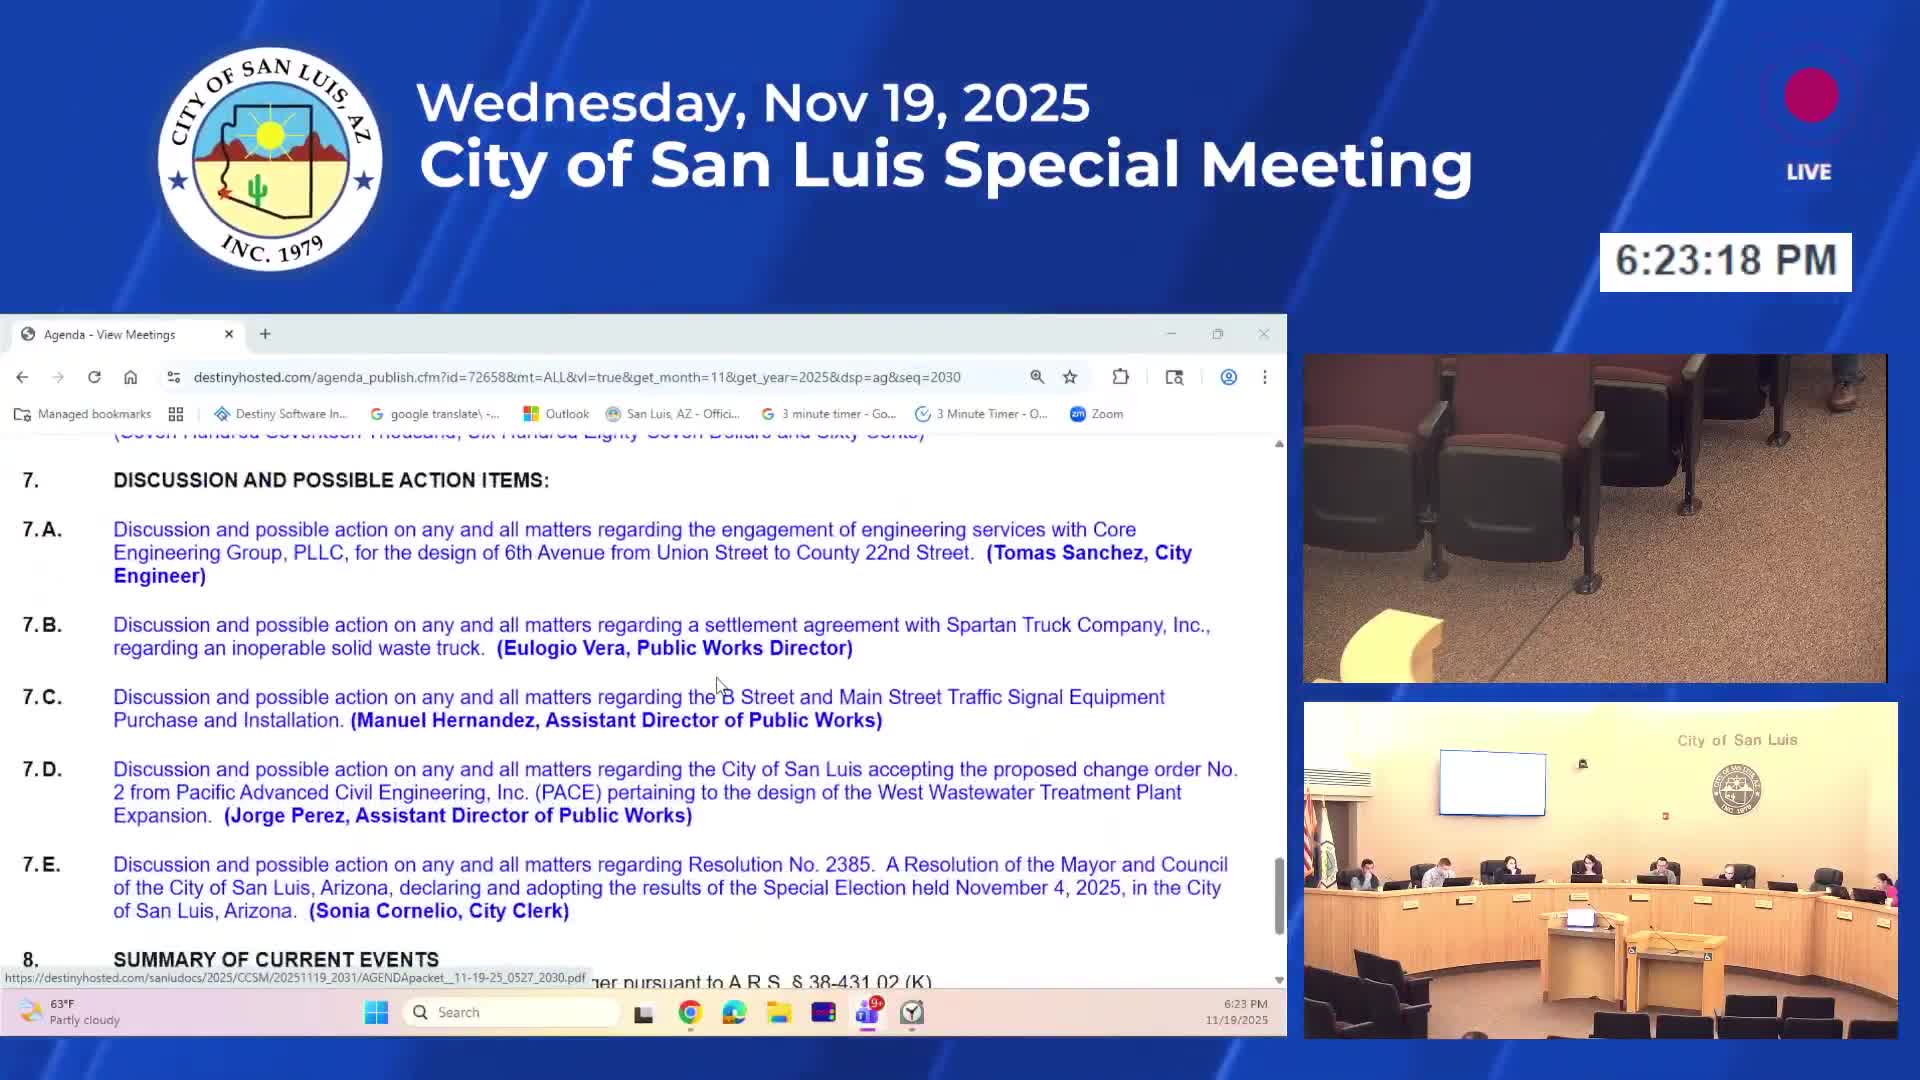Reload the agenda page

pos(93,377)
